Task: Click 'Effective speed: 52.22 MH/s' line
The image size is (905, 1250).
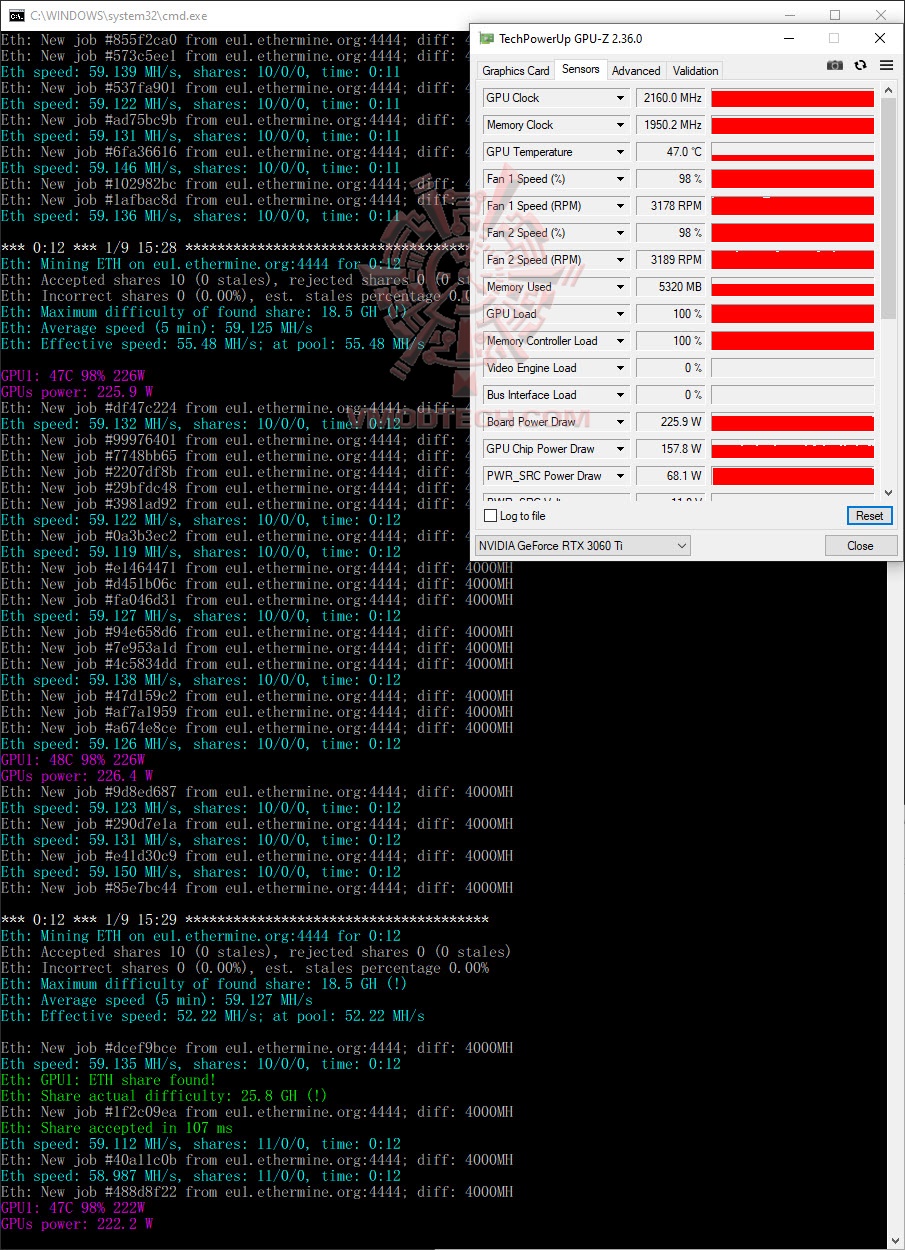Action: pos(212,1016)
